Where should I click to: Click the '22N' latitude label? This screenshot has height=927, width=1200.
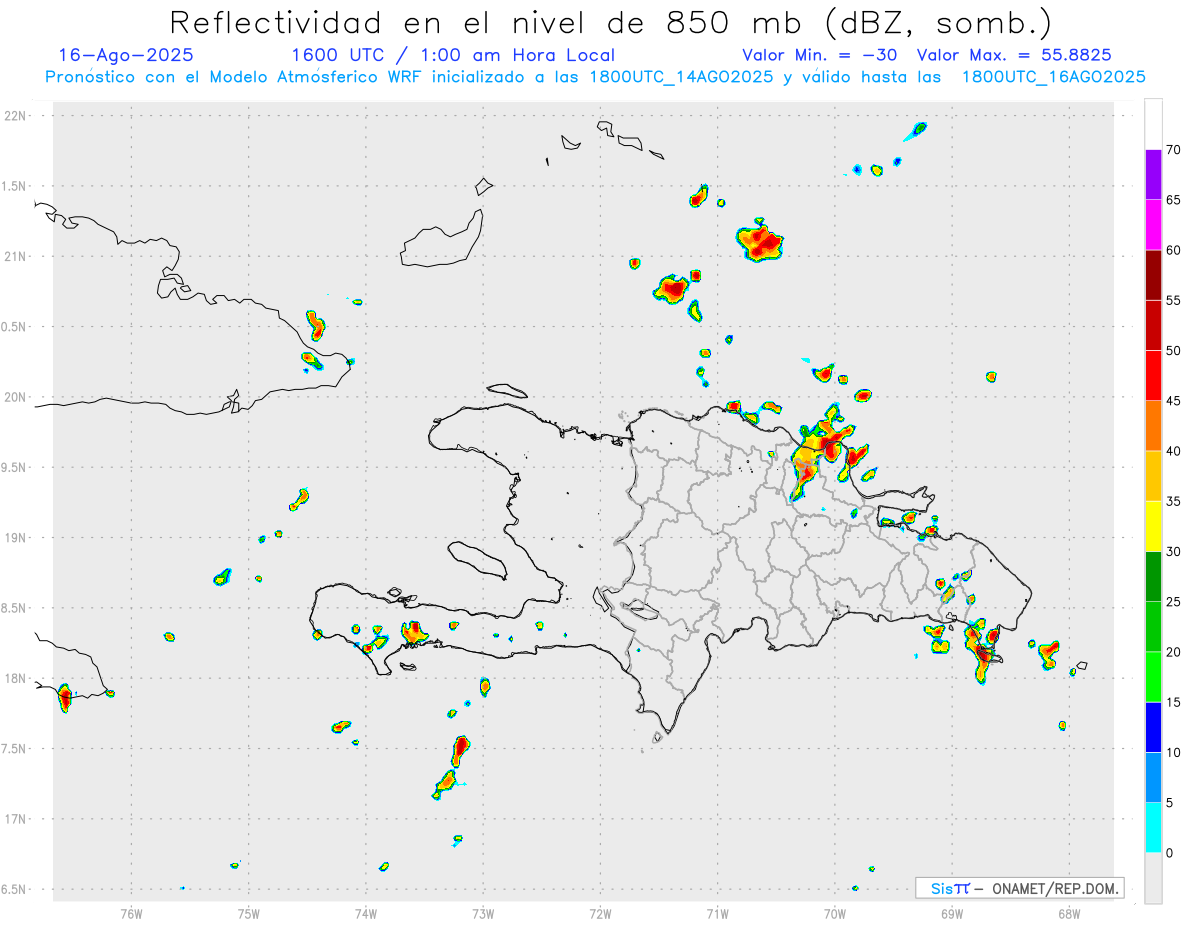coord(16,116)
